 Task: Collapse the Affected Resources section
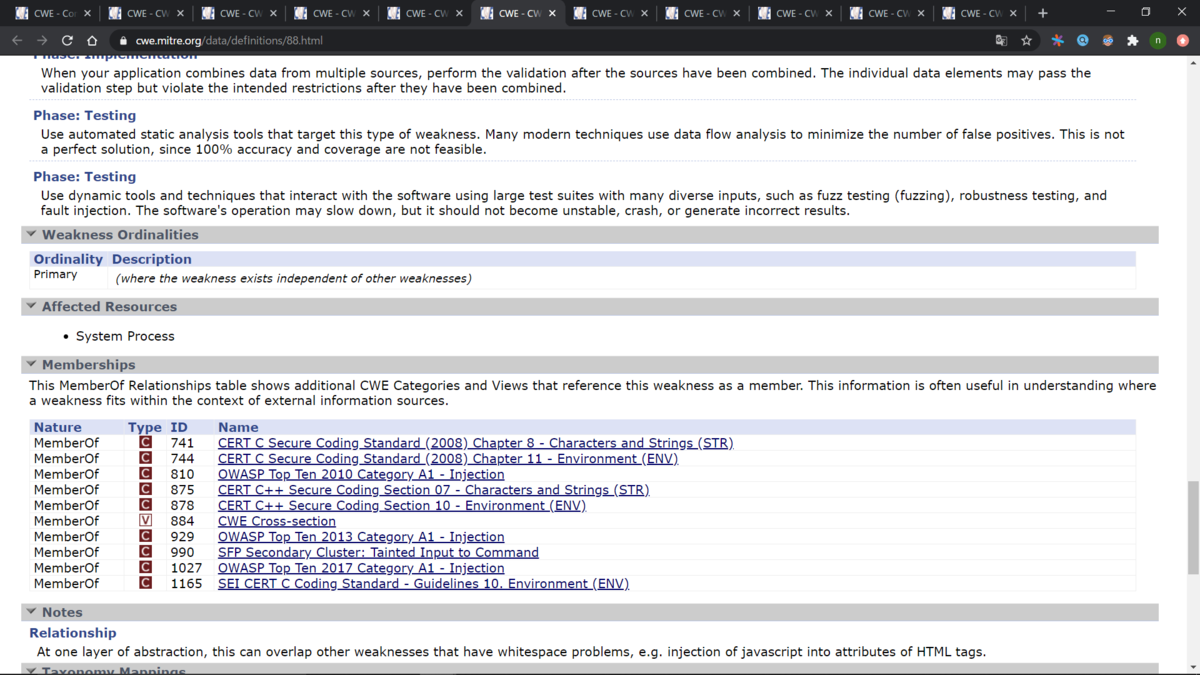pos(31,307)
